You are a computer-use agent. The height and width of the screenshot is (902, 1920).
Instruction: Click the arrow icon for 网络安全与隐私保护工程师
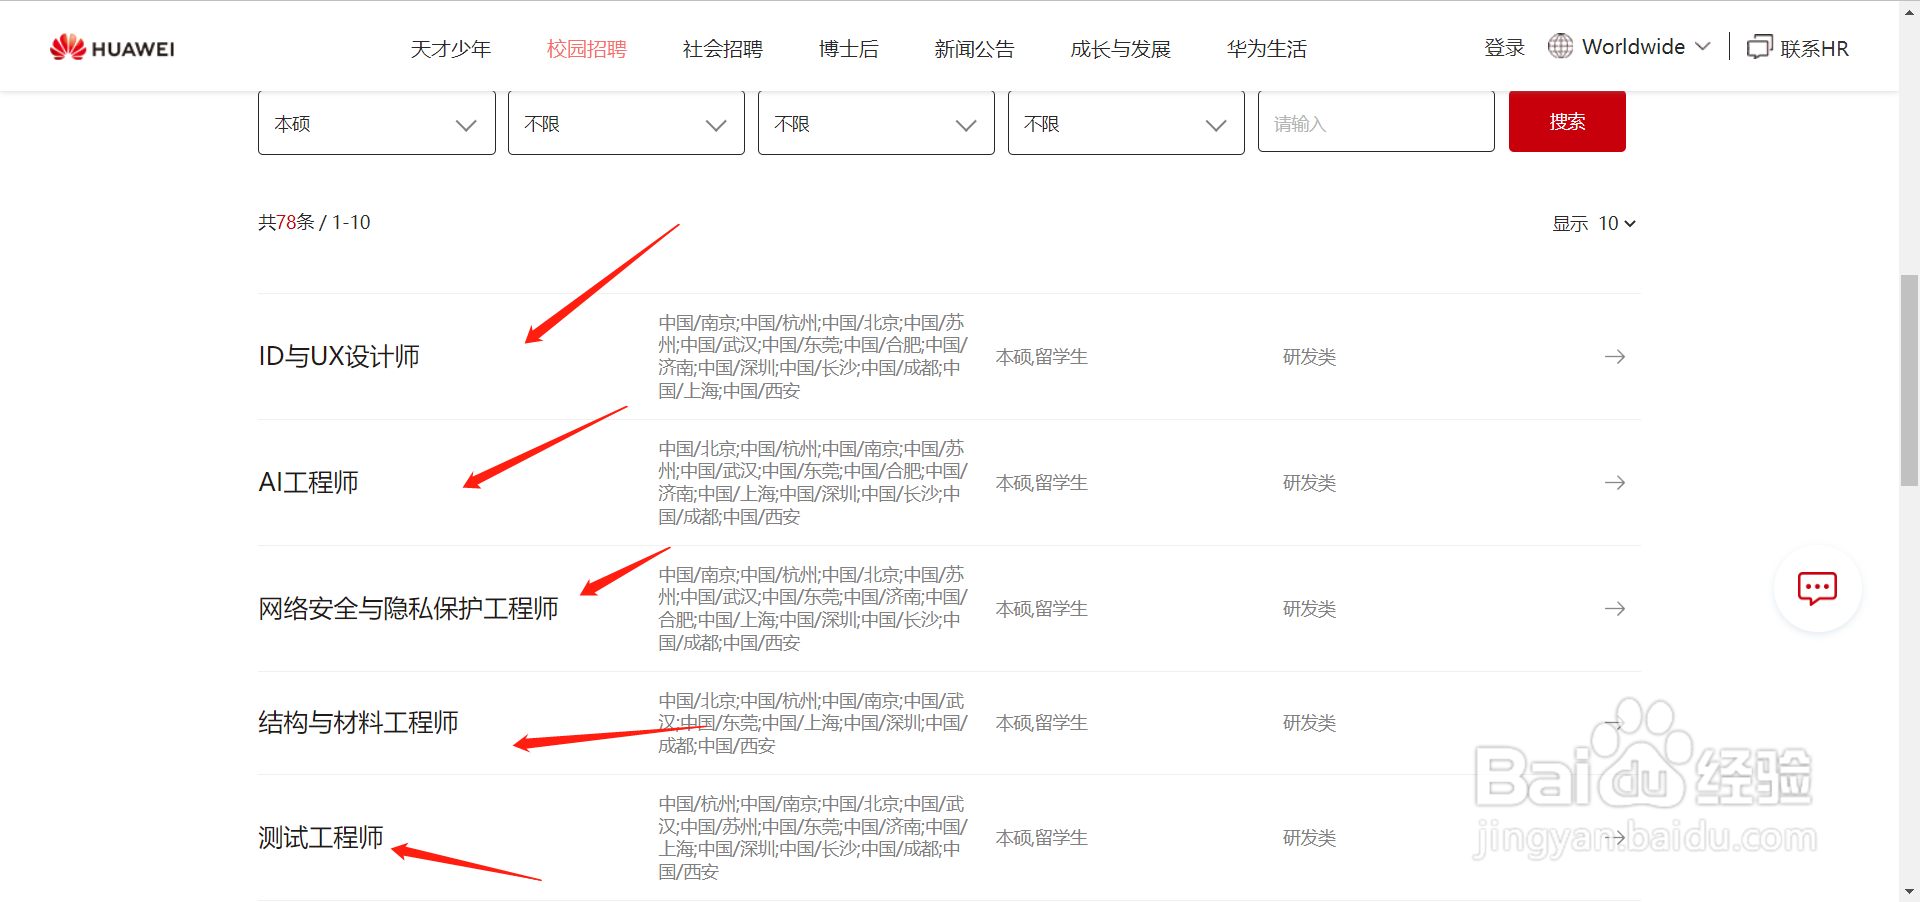tap(1615, 608)
